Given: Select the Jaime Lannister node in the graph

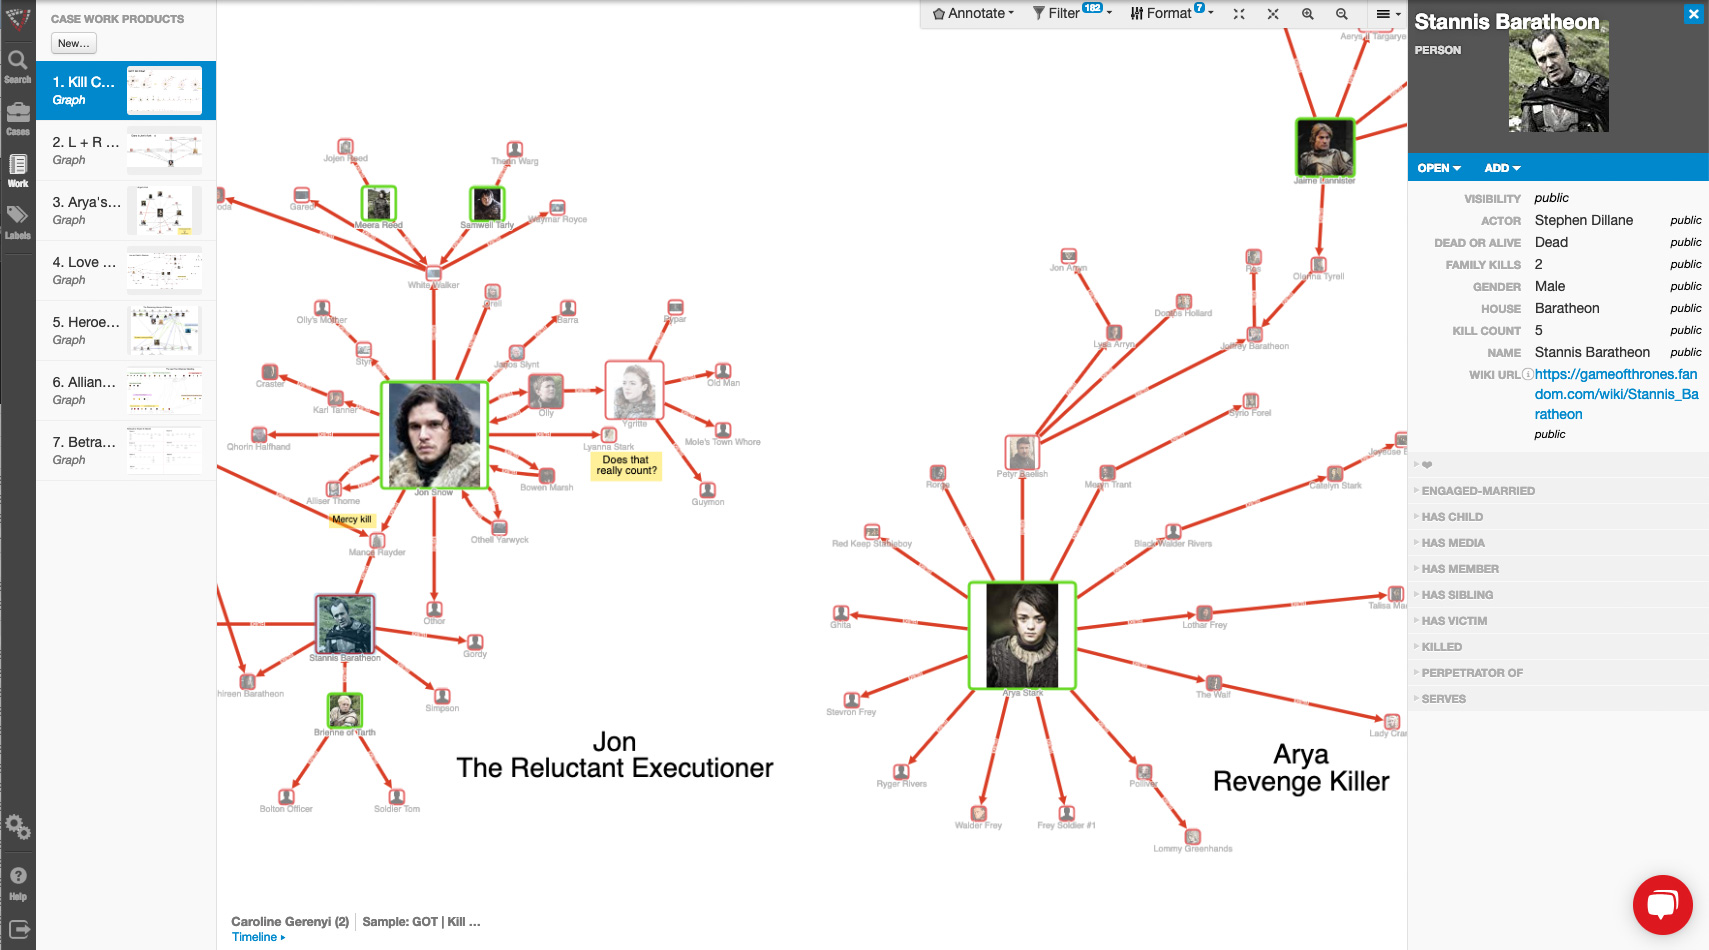Looking at the screenshot, I should (1325, 148).
